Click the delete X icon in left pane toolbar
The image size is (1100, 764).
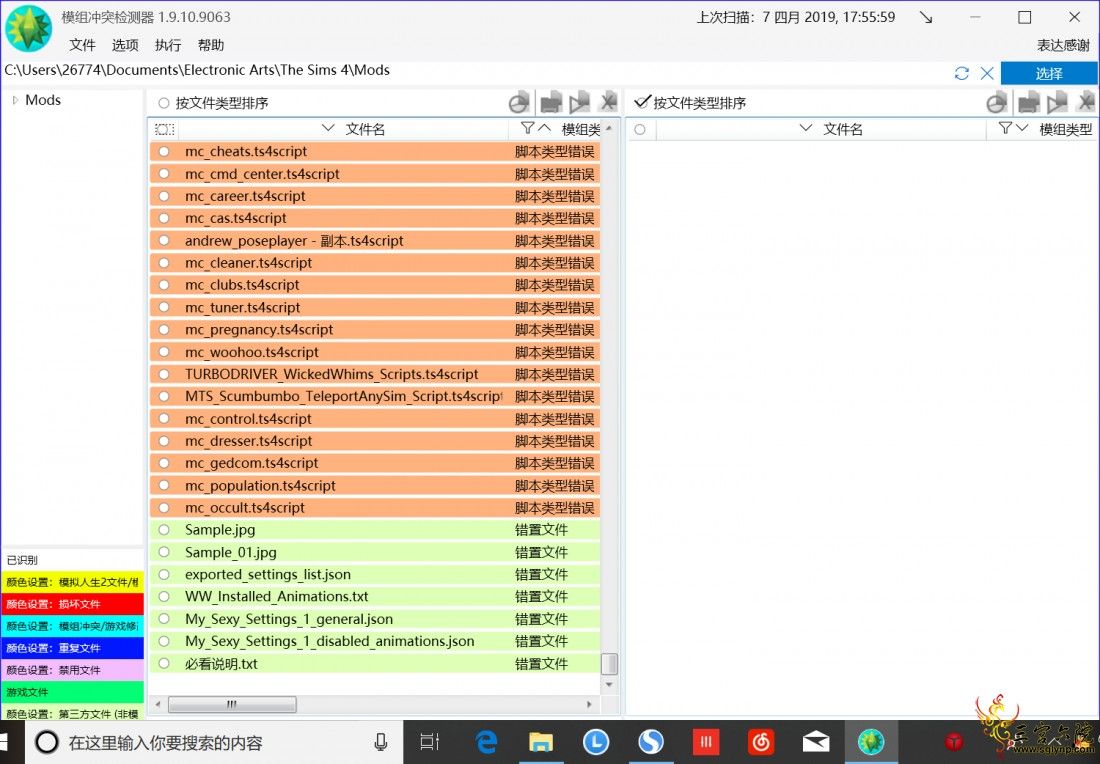(x=608, y=102)
